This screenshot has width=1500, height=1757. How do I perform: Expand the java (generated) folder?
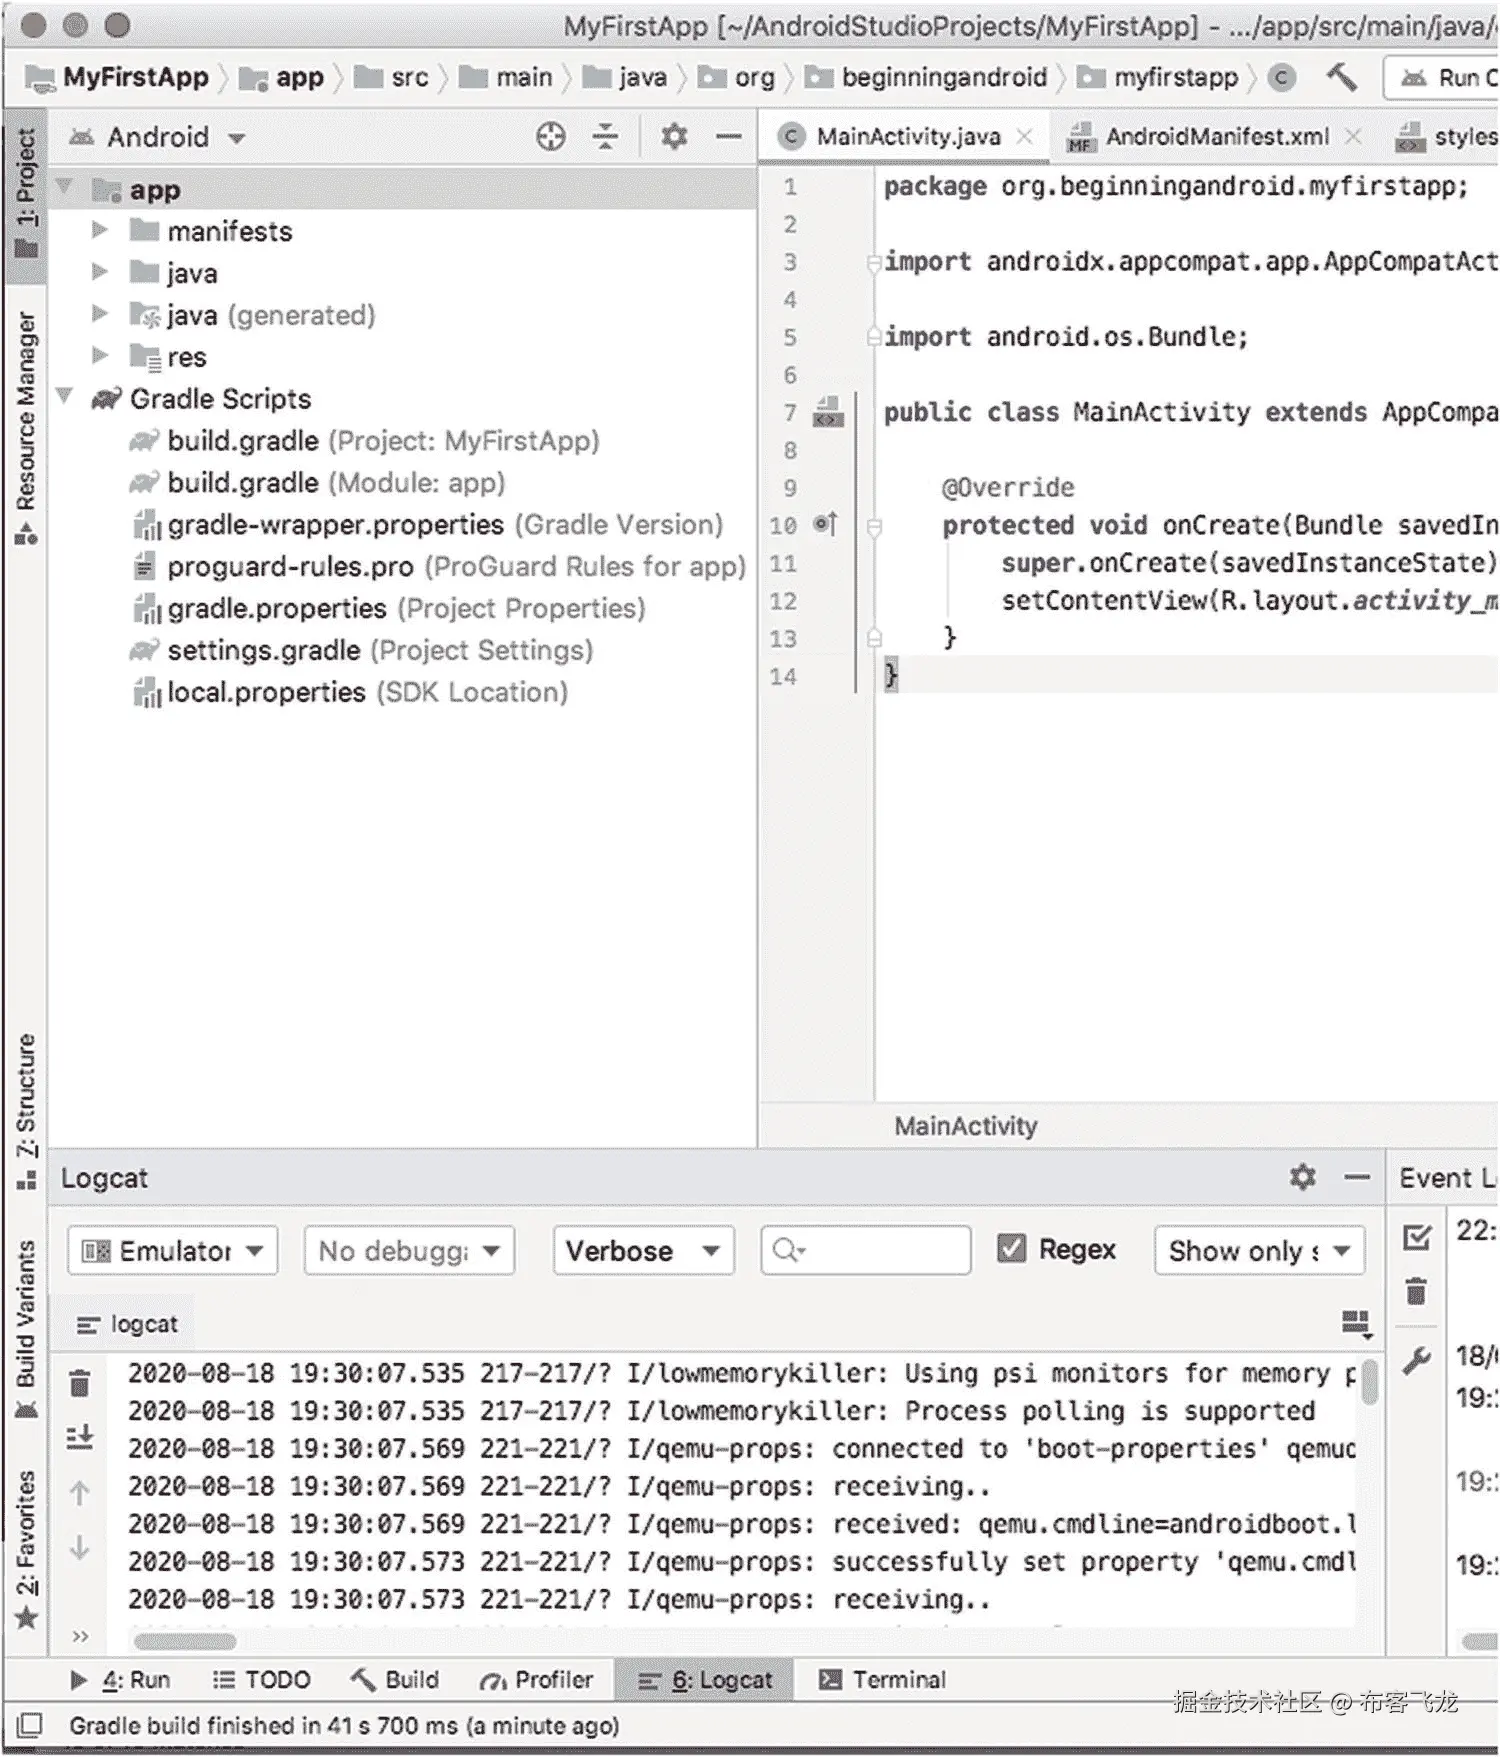pos(100,314)
